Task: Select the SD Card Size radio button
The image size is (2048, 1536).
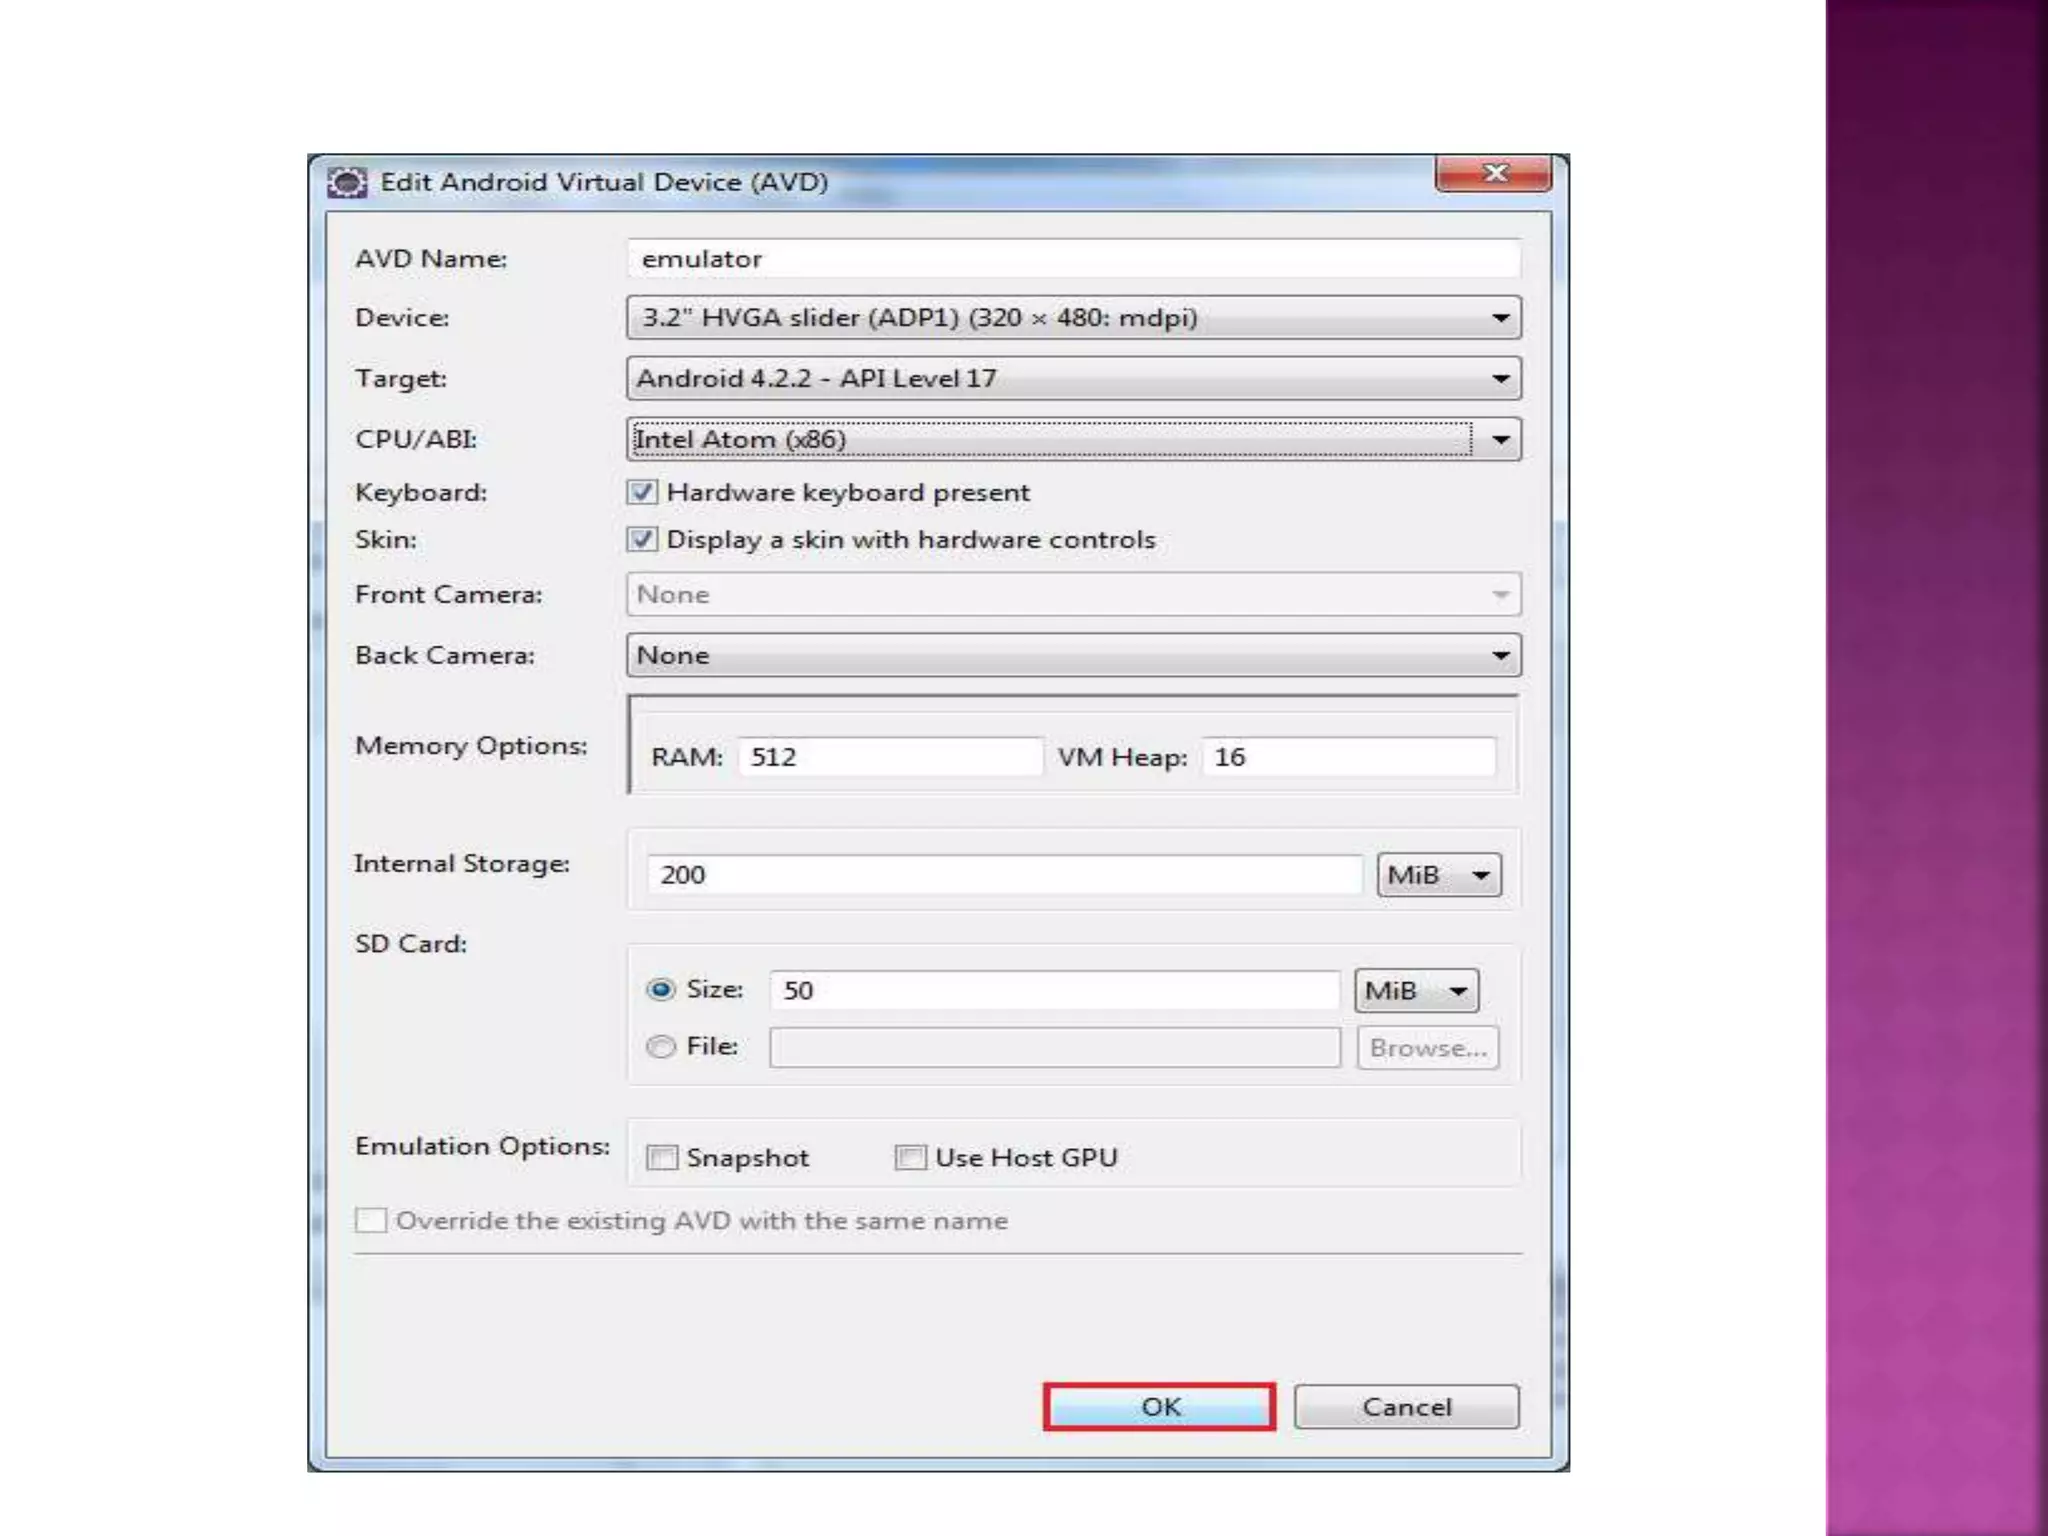Action: (x=661, y=990)
